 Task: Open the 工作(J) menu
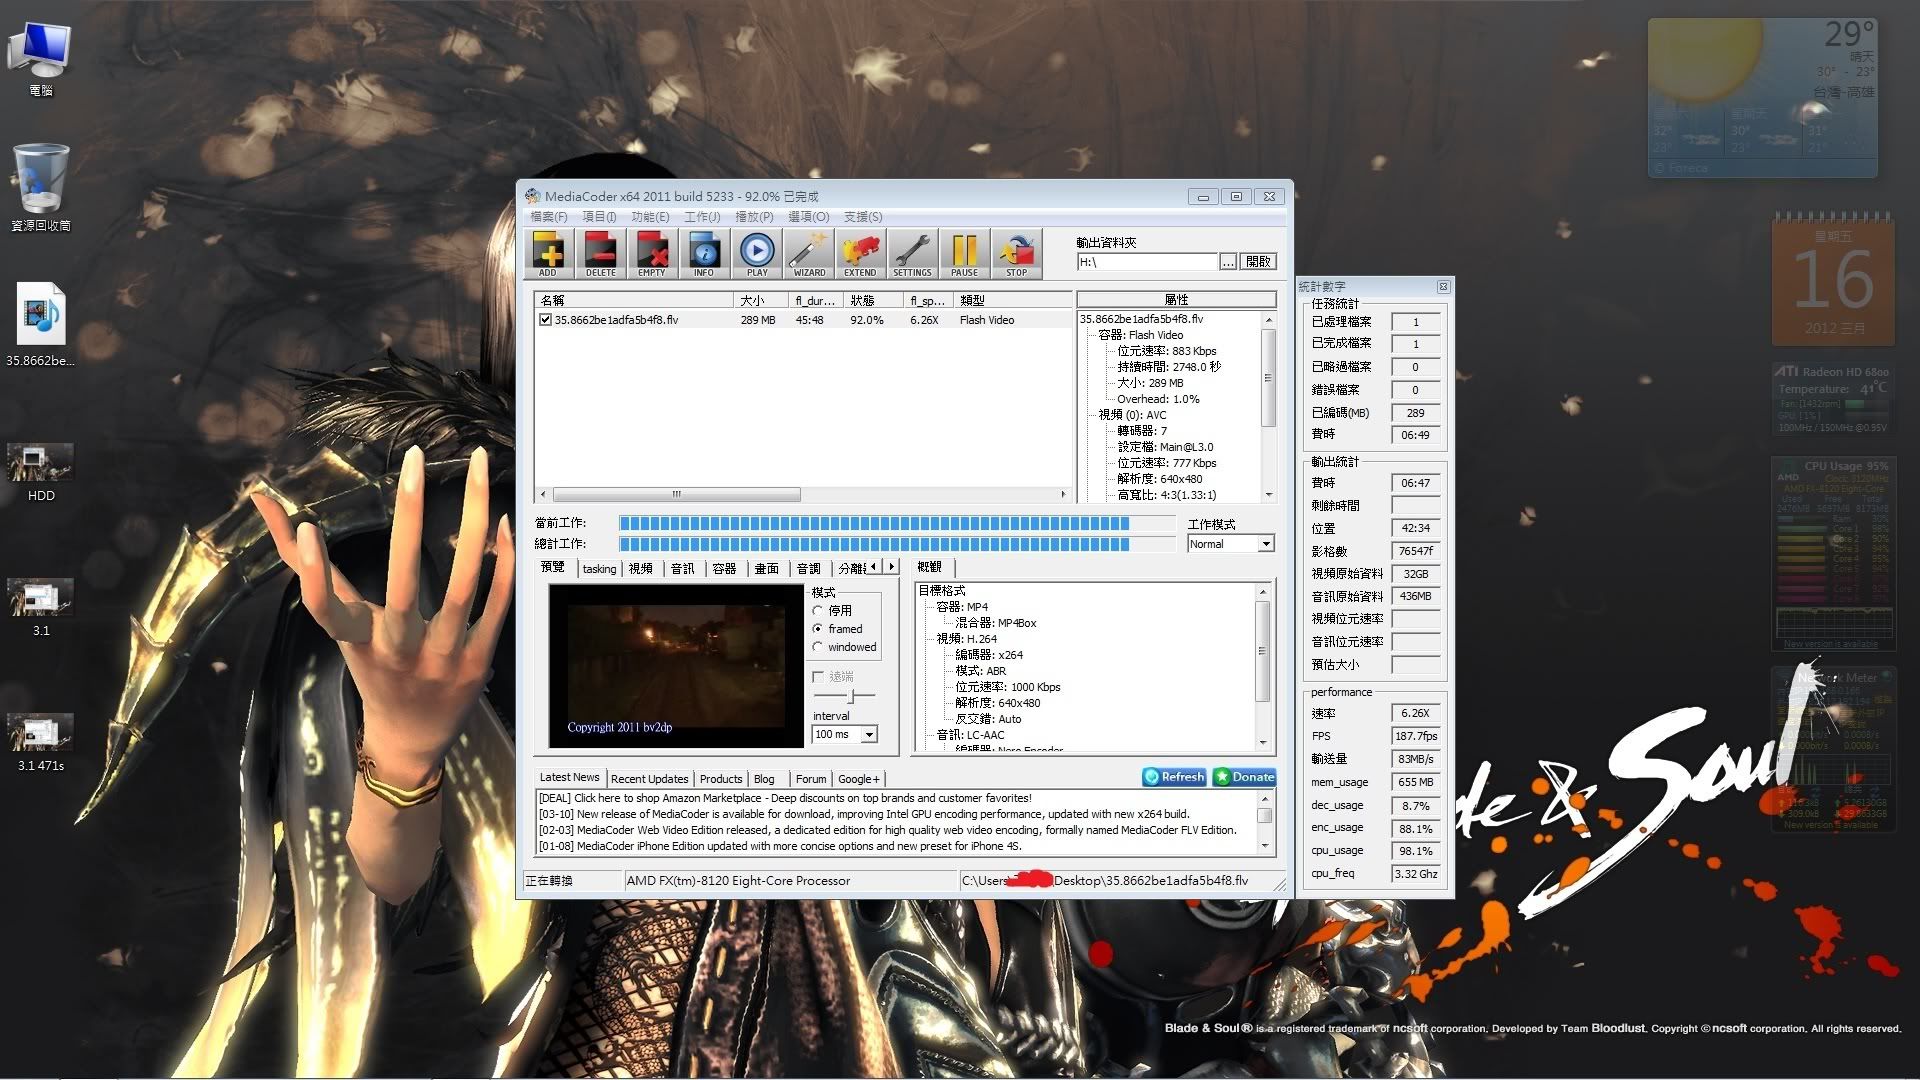[x=702, y=217]
